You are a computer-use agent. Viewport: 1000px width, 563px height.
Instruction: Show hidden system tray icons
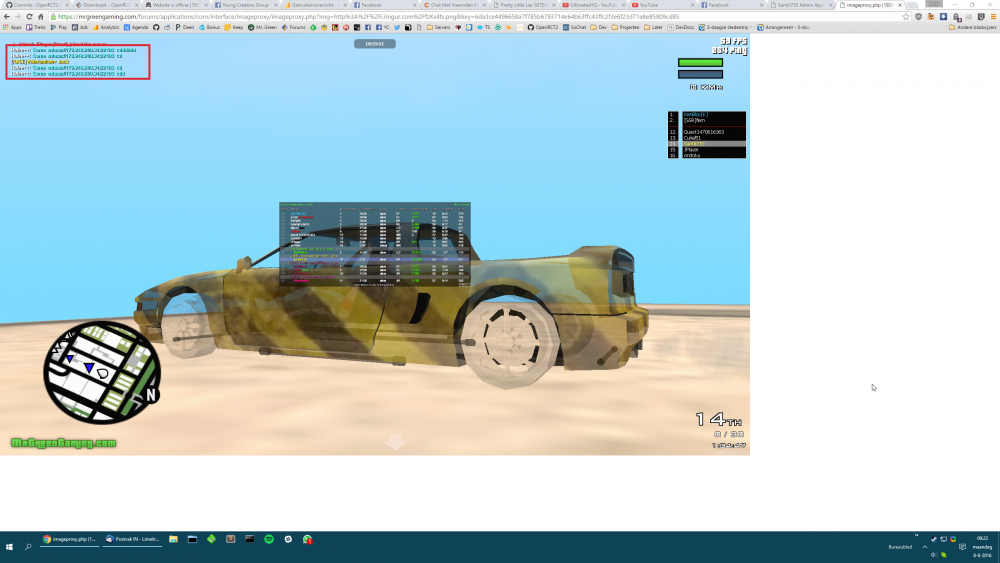[925, 547]
